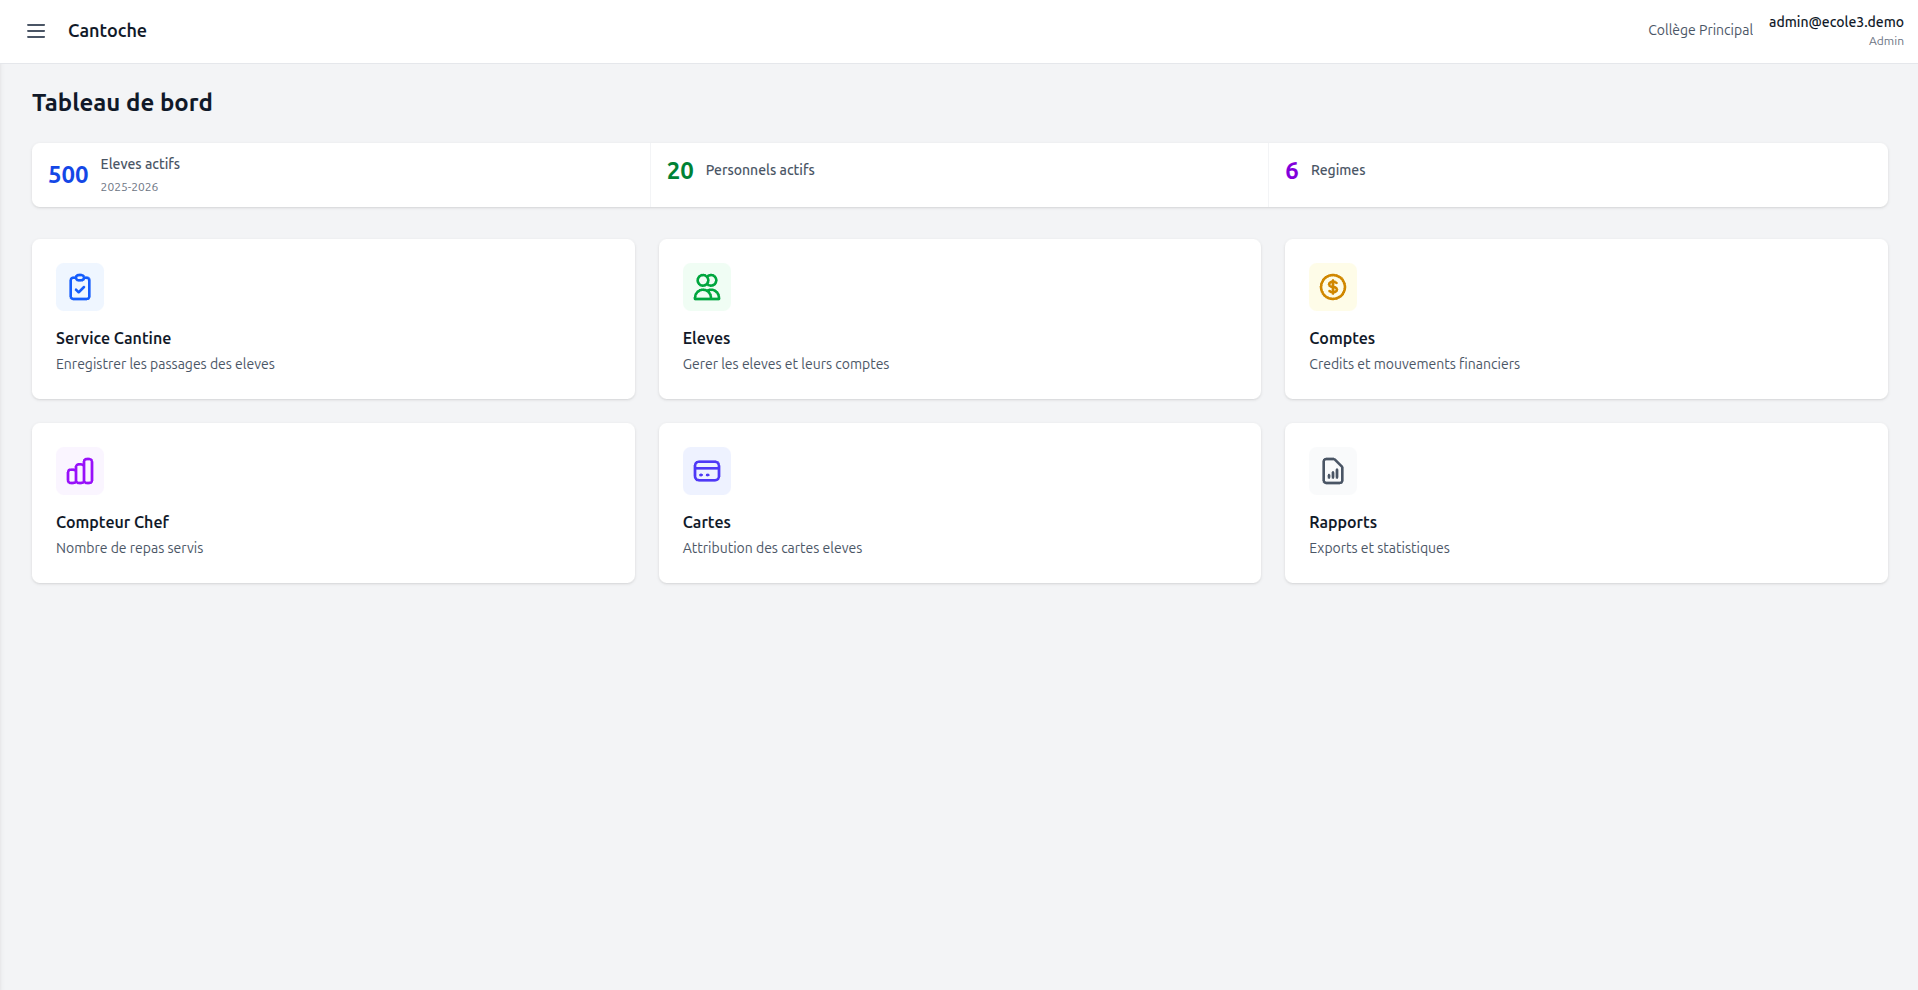Open the Service Cantine module card

pos(333,319)
